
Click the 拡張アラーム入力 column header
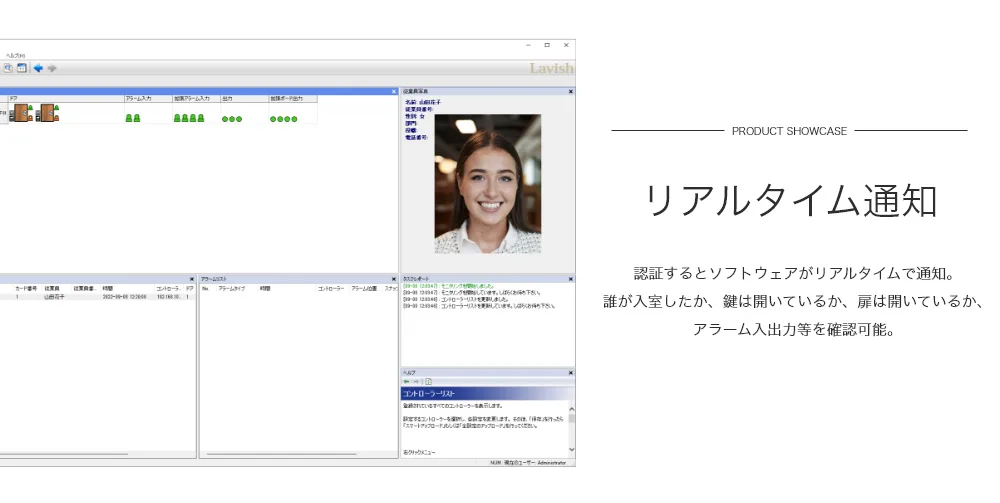[197, 99]
